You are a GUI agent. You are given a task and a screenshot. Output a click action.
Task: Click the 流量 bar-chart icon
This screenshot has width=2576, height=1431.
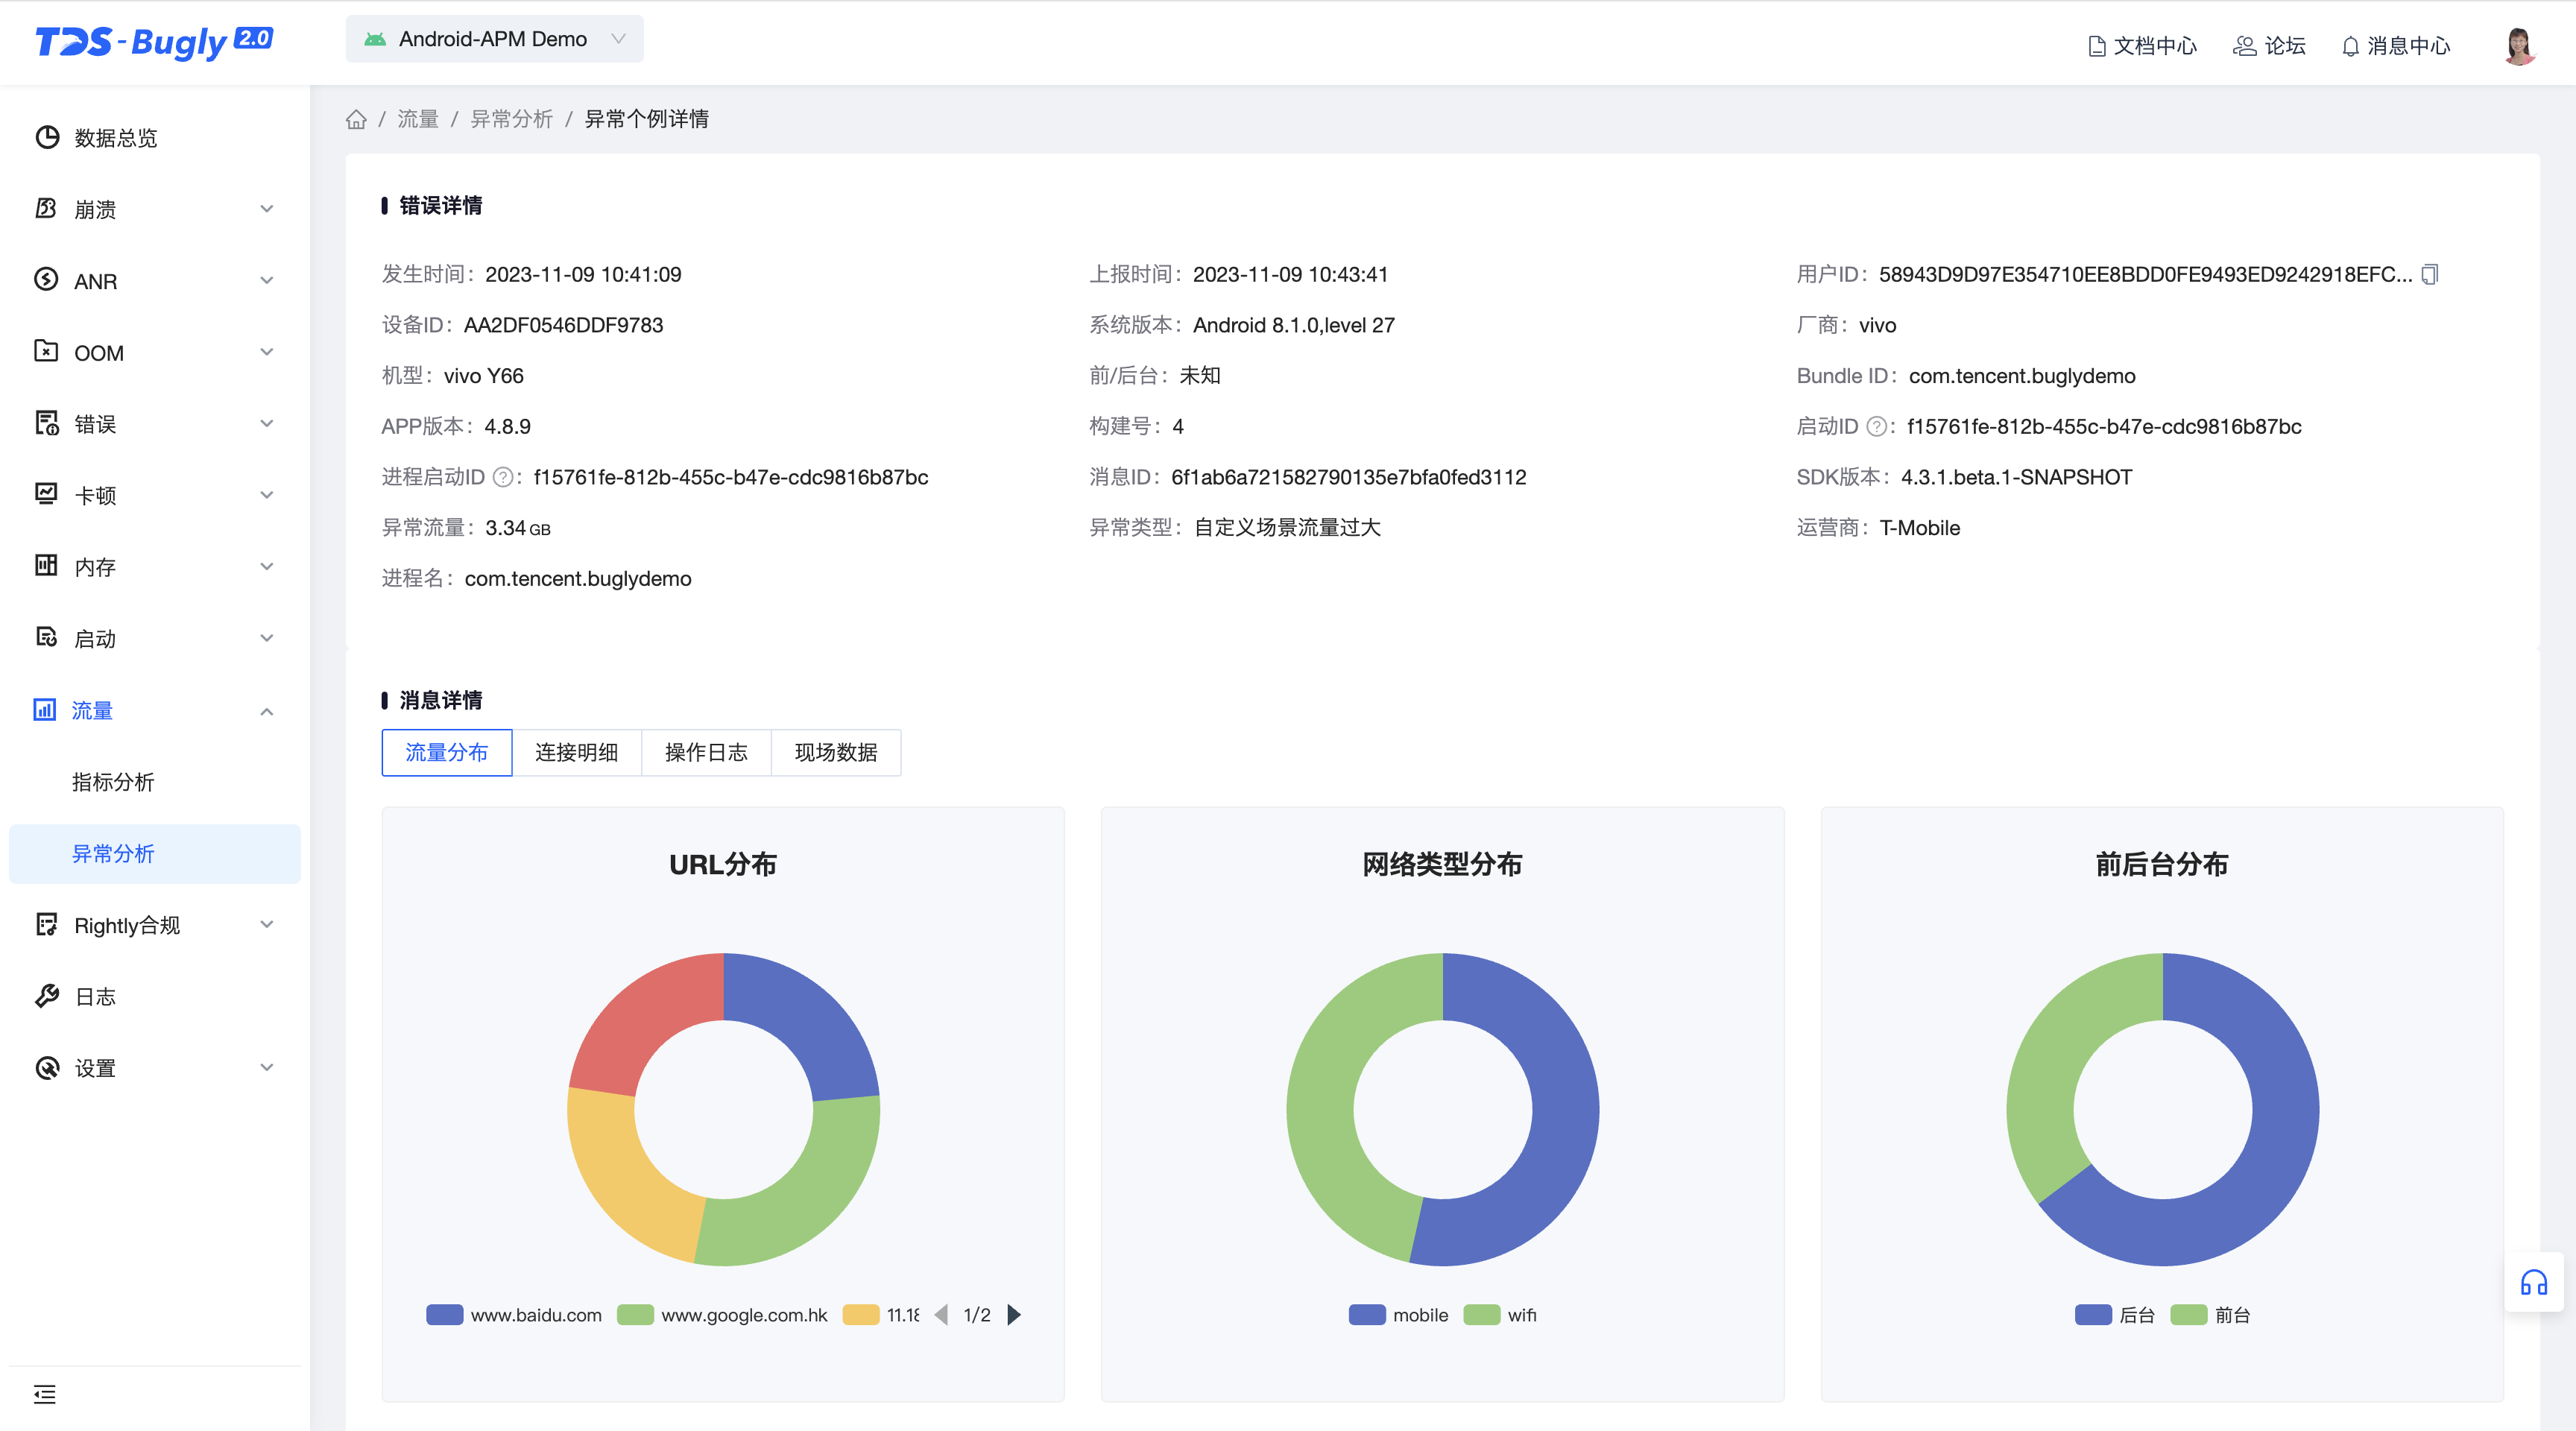(x=45, y=709)
